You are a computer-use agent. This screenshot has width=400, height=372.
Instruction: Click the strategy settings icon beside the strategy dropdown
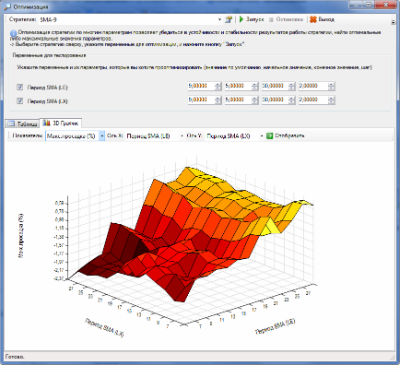click(228, 19)
